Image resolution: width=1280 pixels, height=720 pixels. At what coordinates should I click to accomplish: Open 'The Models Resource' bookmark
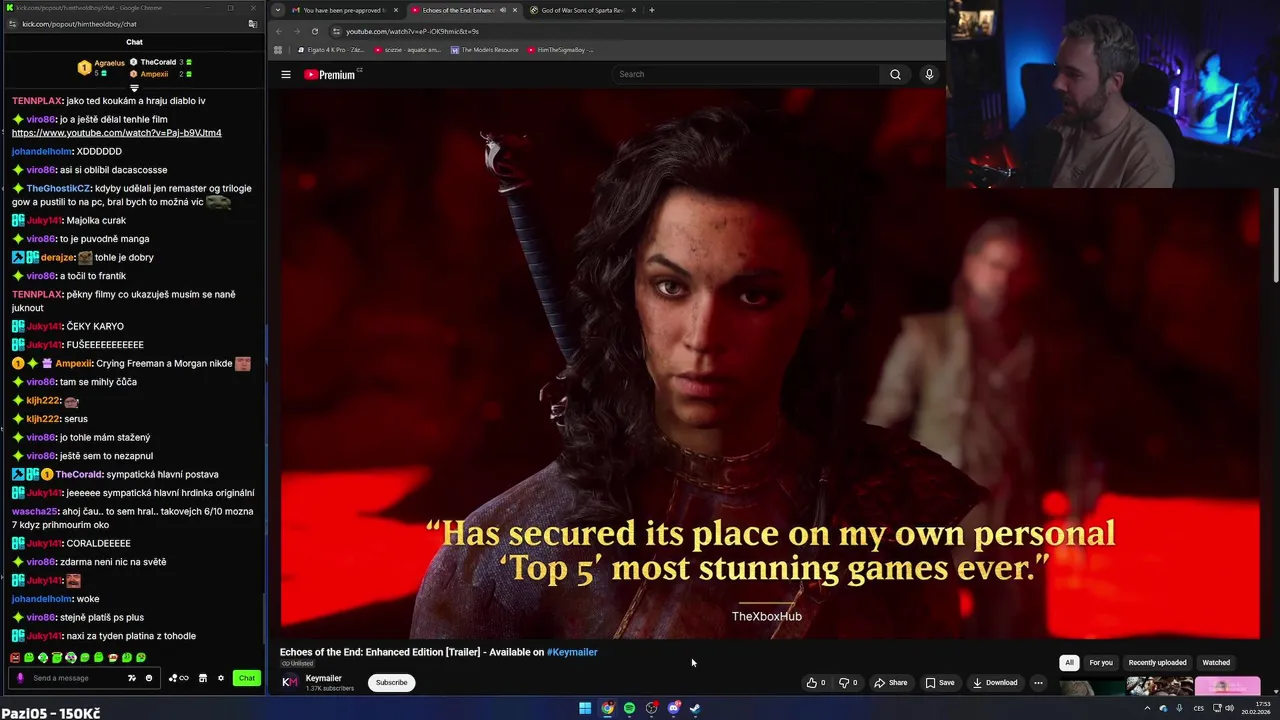(485, 49)
